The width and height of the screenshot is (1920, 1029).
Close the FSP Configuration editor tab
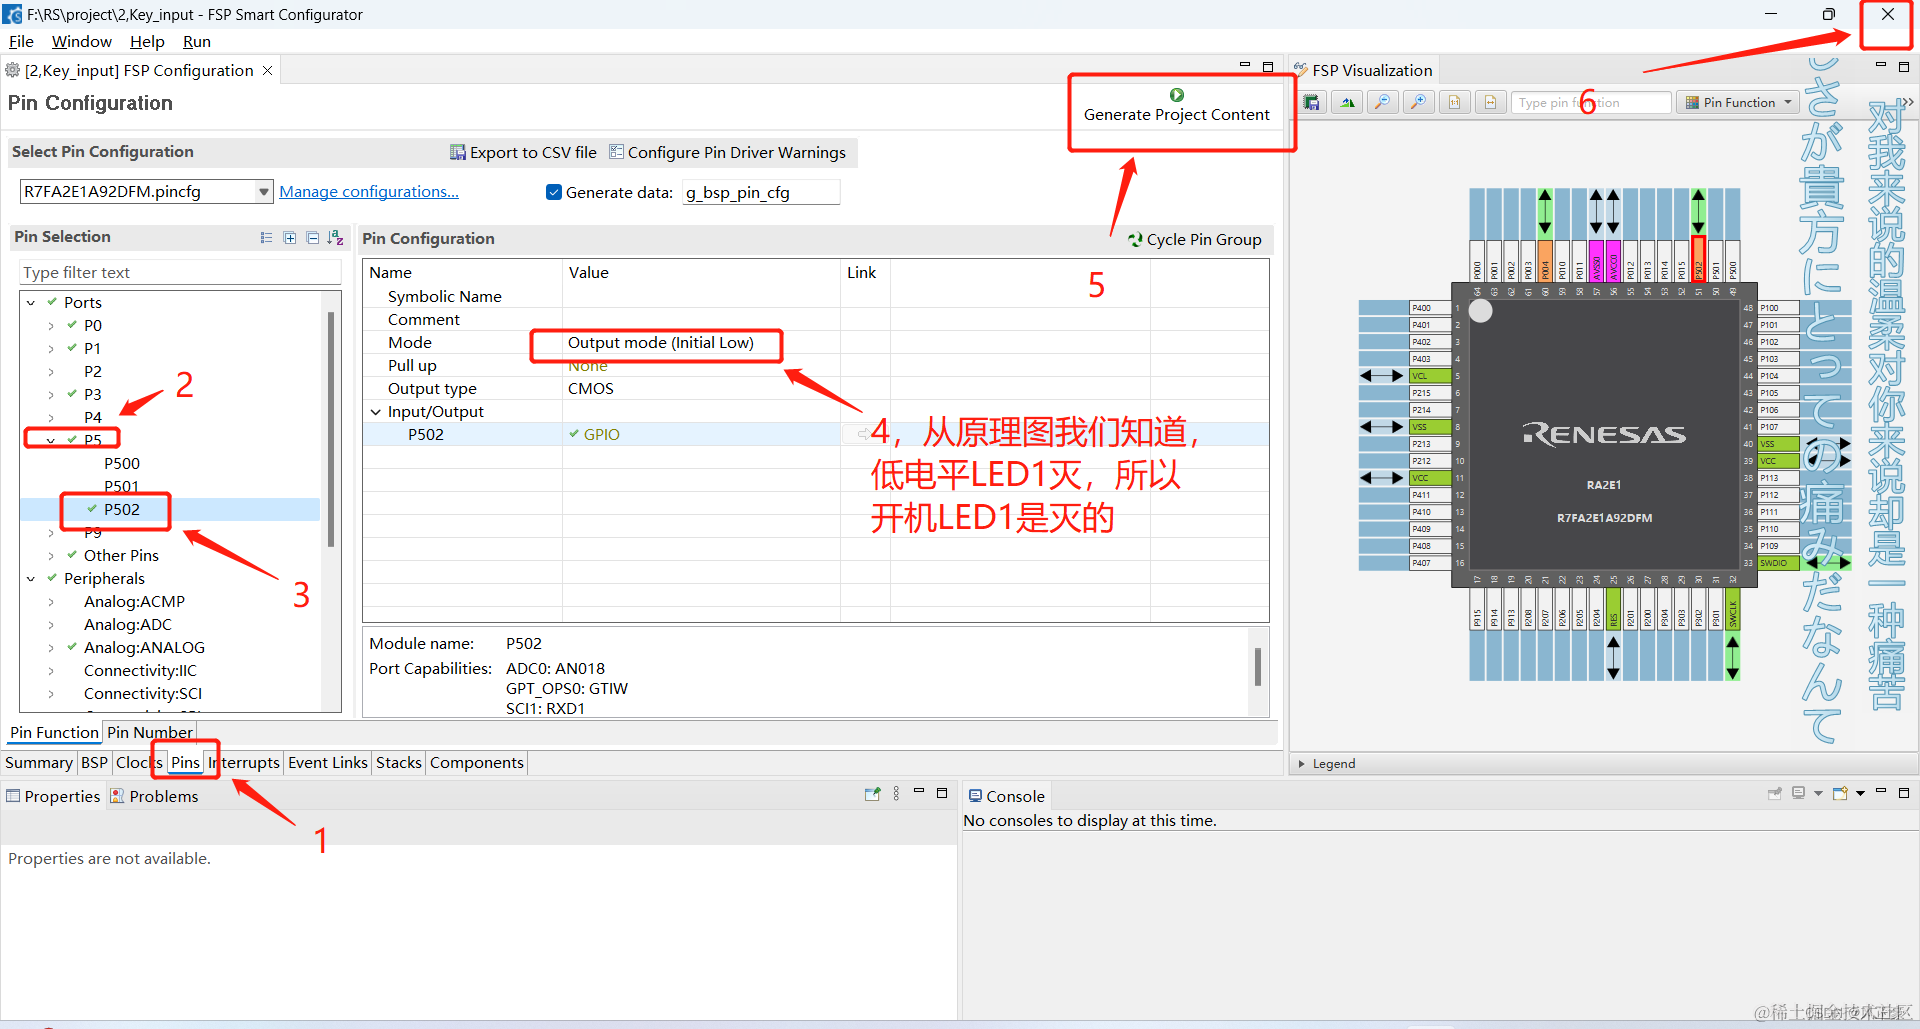267,70
